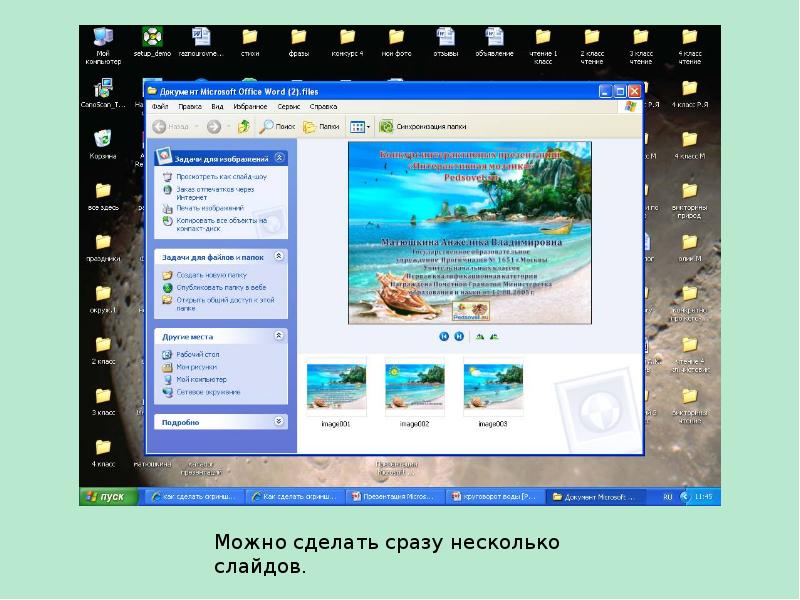Click 'Создать новую папку' link
800x600 pixels.
(x=208, y=274)
